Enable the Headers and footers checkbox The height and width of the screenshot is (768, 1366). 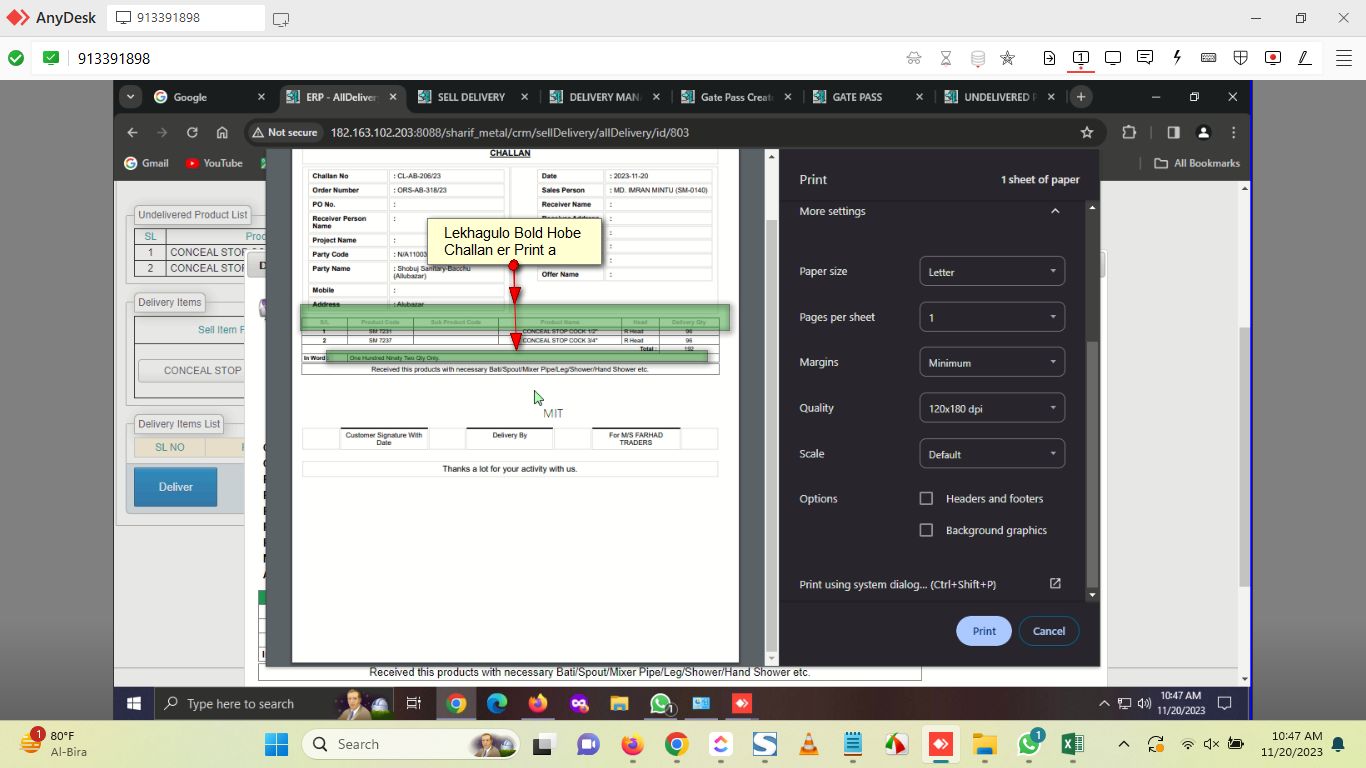click(926, 499)
